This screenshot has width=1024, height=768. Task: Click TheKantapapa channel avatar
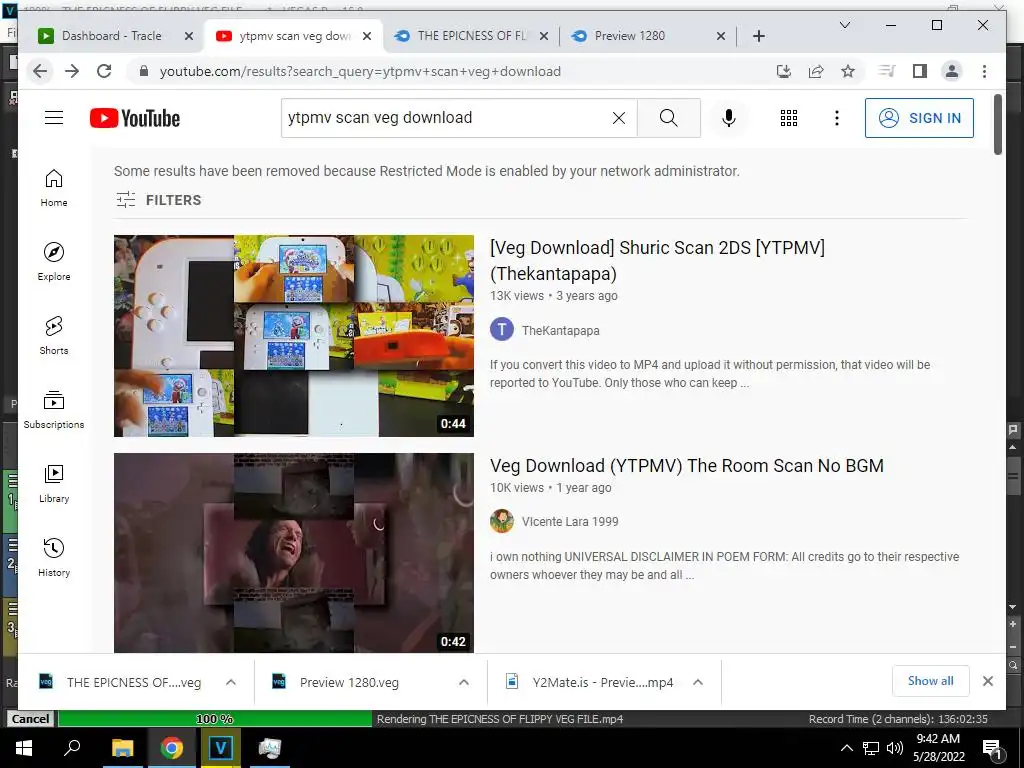point(502,330)
